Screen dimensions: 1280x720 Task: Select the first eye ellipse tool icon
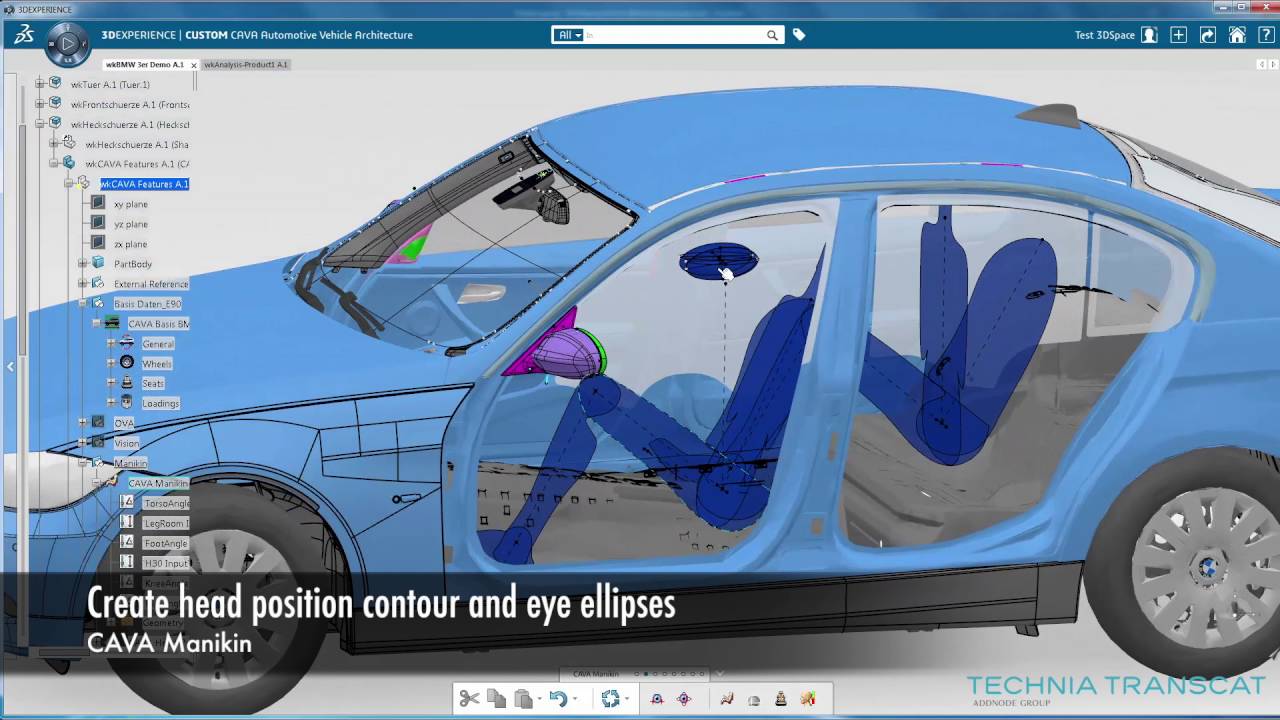coord(657,699)
